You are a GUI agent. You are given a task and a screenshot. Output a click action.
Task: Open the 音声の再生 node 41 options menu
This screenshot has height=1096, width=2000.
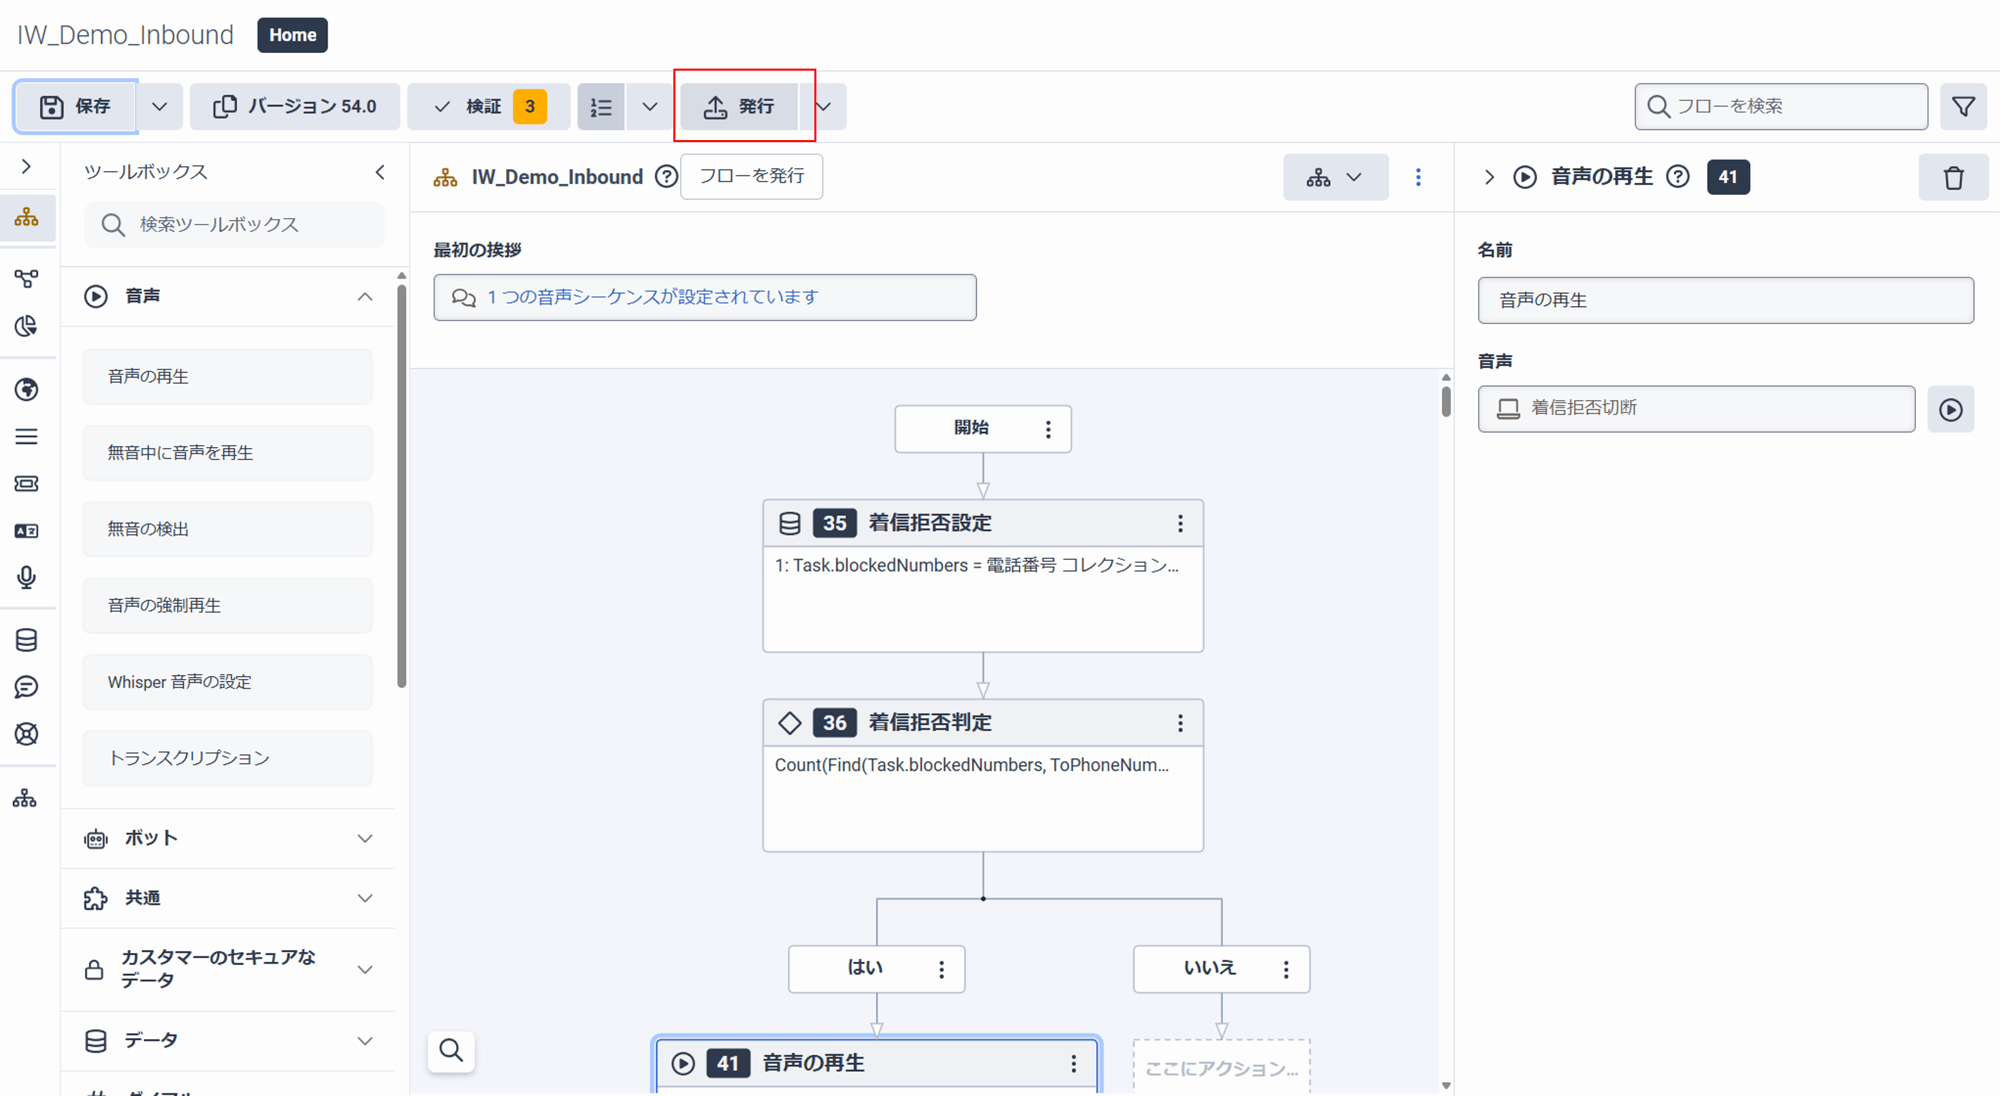click(x=1074, y=1063)
